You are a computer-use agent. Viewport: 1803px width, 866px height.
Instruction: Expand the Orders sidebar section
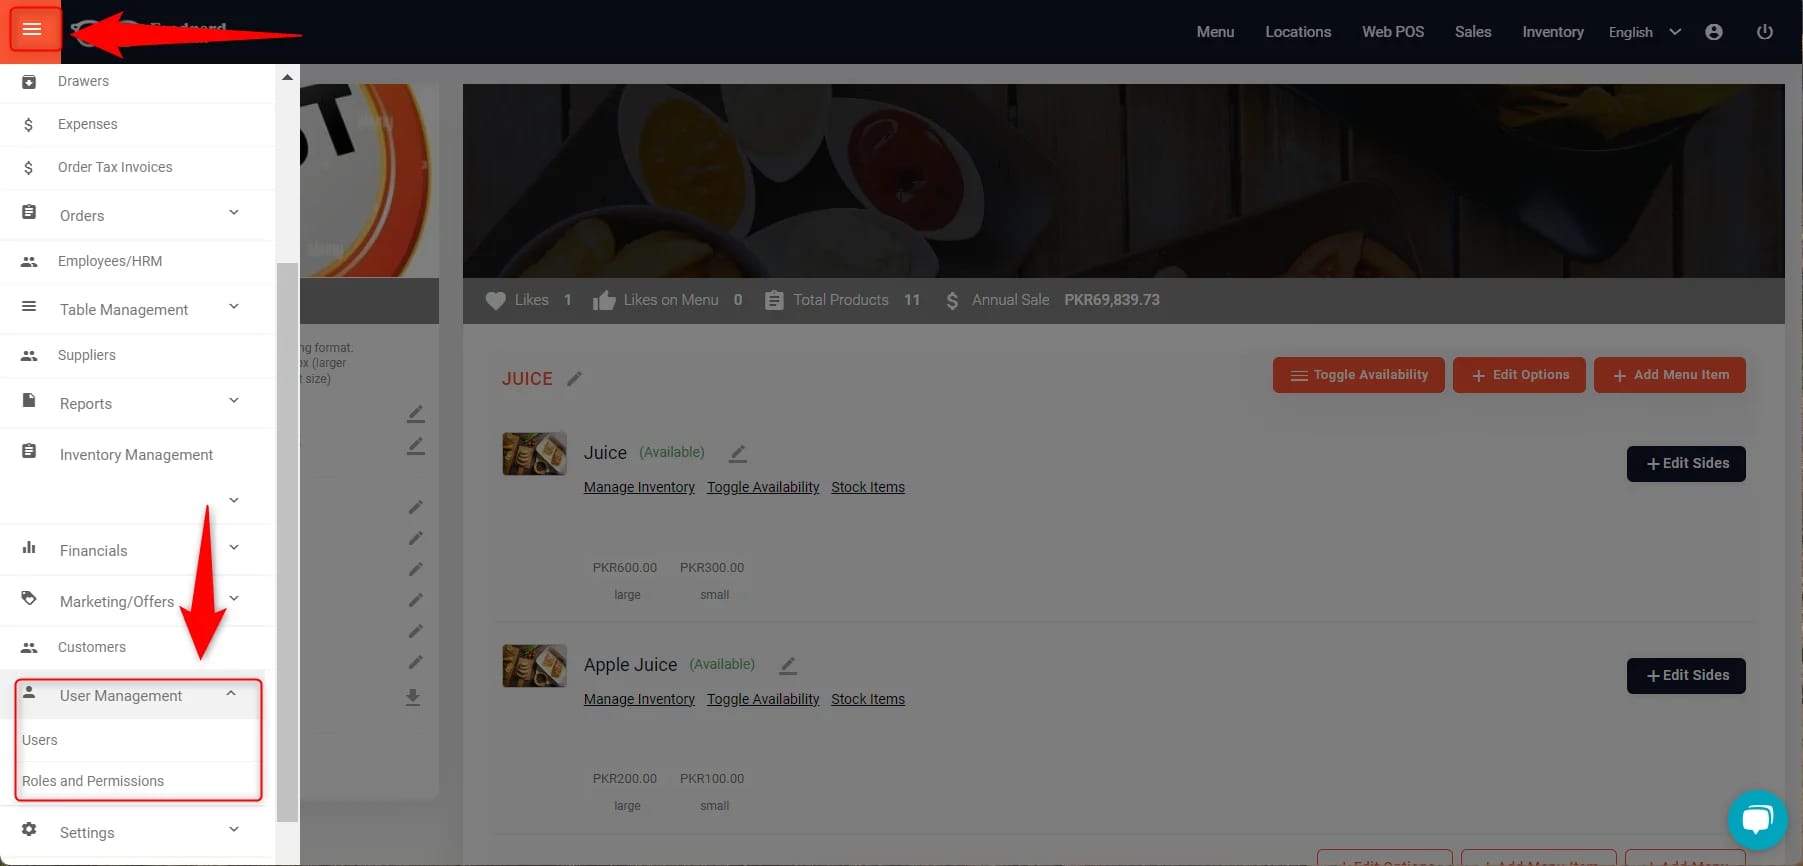(233, 213)
